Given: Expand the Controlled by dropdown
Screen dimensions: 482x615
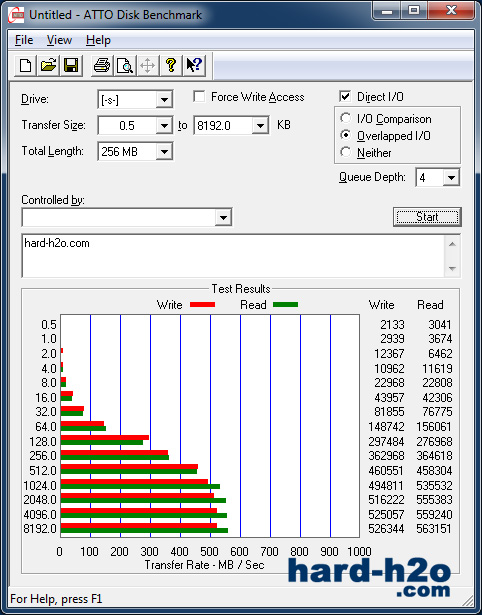Looking at the screenshot, I should [x=223, y=217].
